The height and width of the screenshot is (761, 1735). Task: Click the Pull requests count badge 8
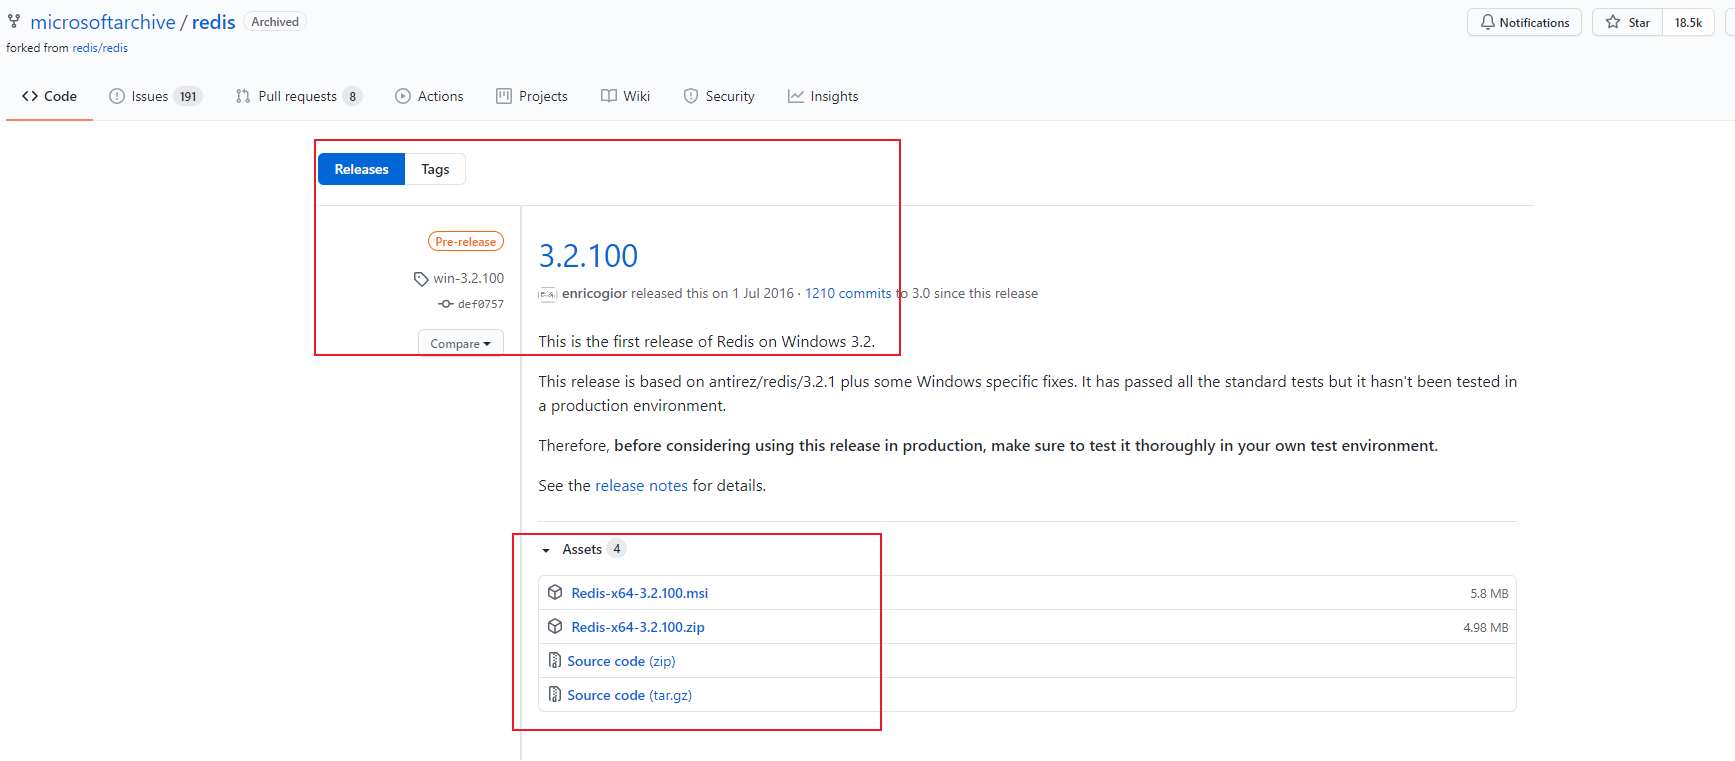352,96
